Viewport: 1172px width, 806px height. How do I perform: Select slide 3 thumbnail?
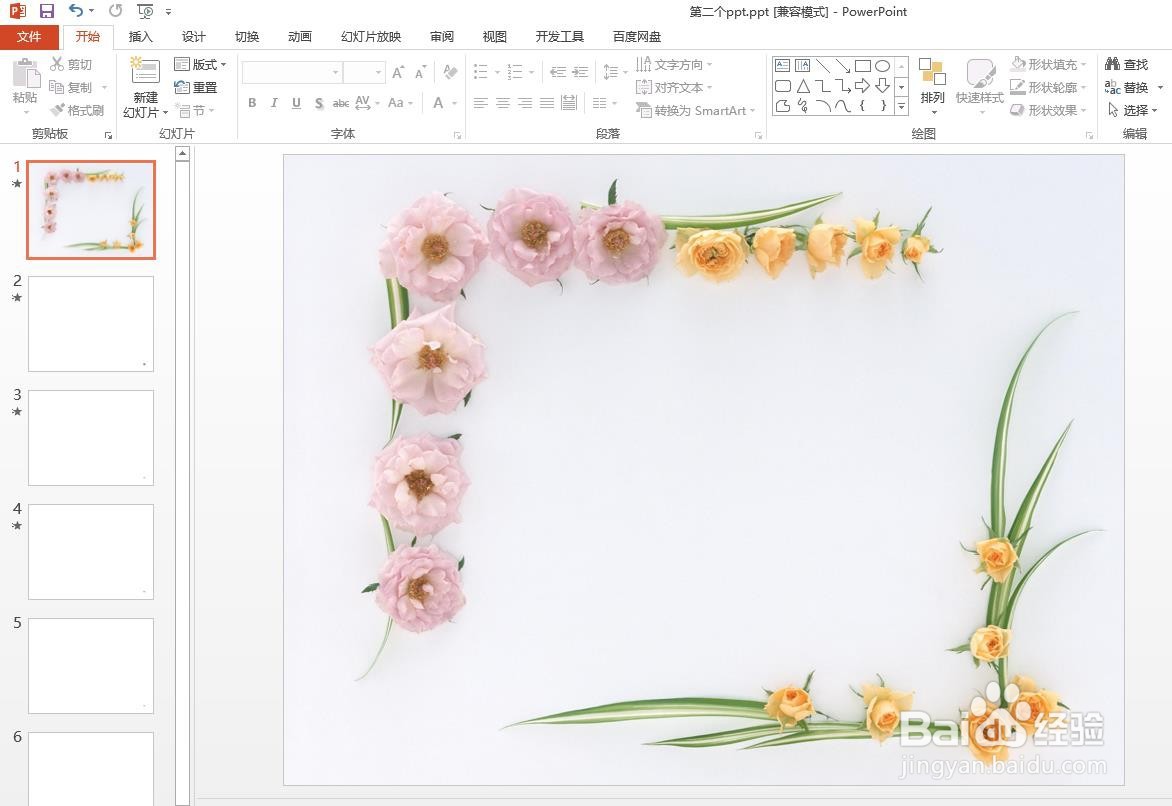point(90,437)
